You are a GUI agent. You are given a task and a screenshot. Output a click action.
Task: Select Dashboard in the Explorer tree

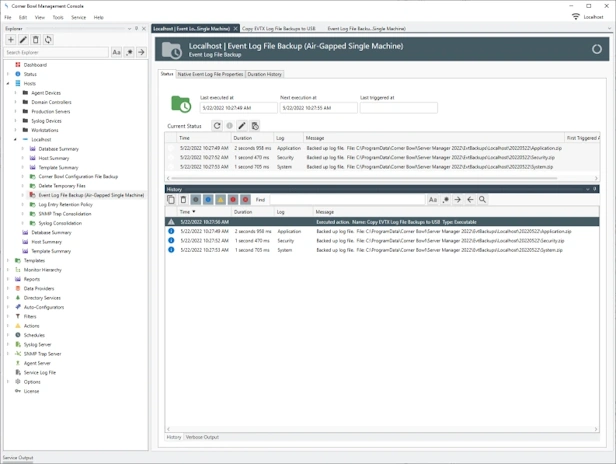click(35, 65)
